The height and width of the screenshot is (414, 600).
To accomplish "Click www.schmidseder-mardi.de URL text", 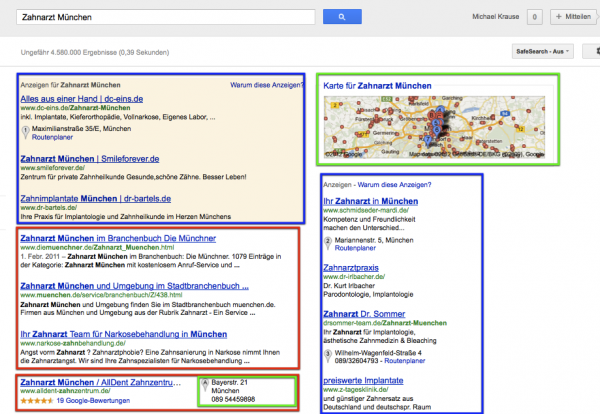I will pyautogui.click(x=366, y=210).
